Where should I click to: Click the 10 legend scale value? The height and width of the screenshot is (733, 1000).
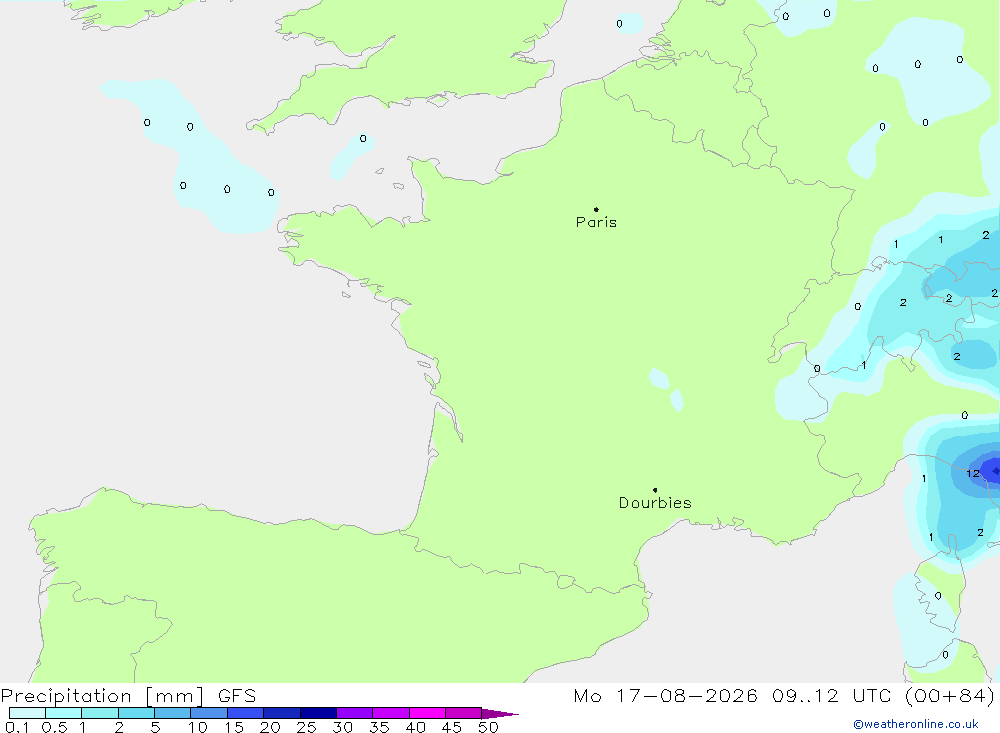coord(198,727)
